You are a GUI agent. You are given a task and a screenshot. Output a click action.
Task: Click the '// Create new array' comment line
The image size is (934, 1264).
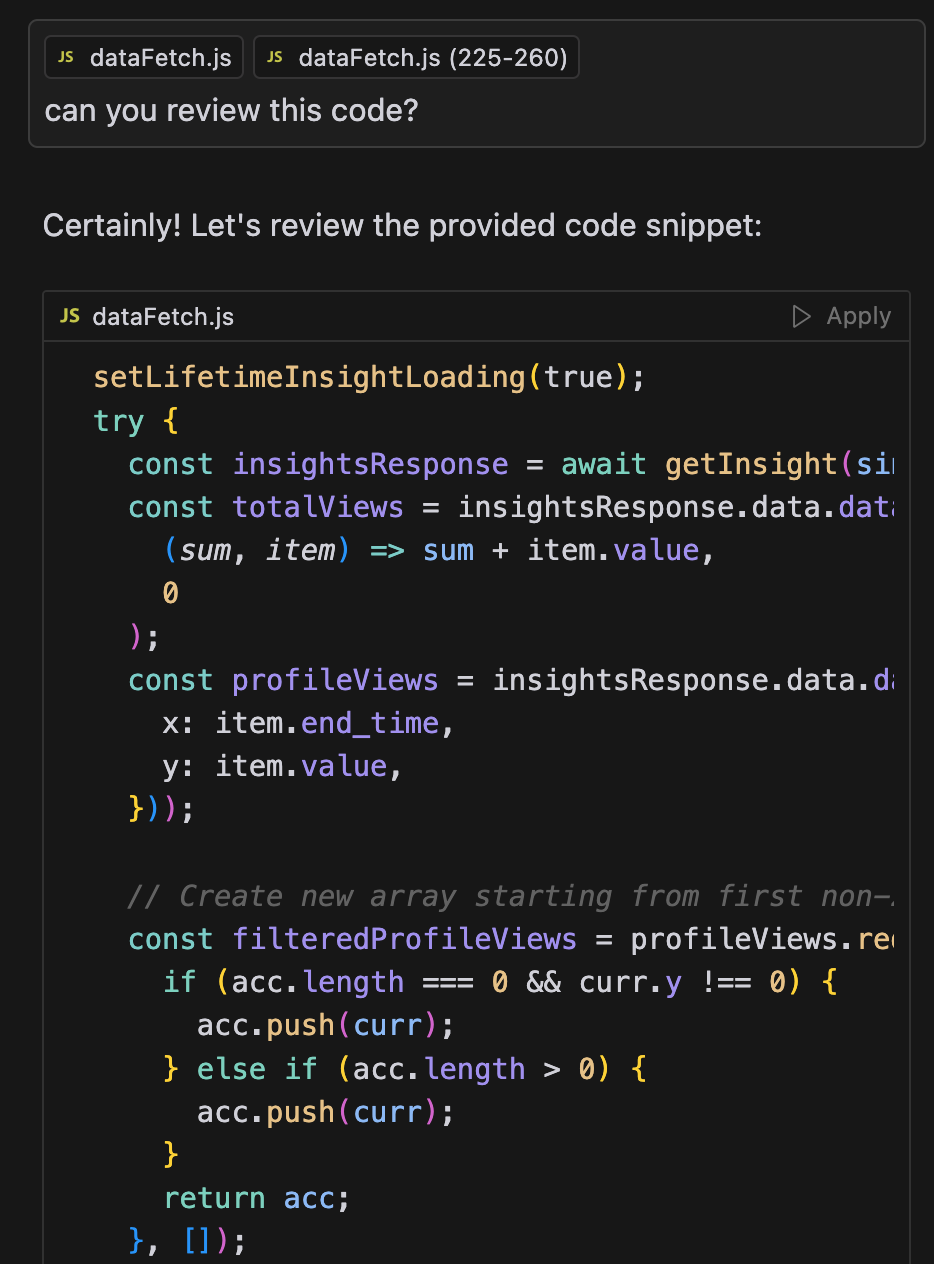tap(510, 896)
